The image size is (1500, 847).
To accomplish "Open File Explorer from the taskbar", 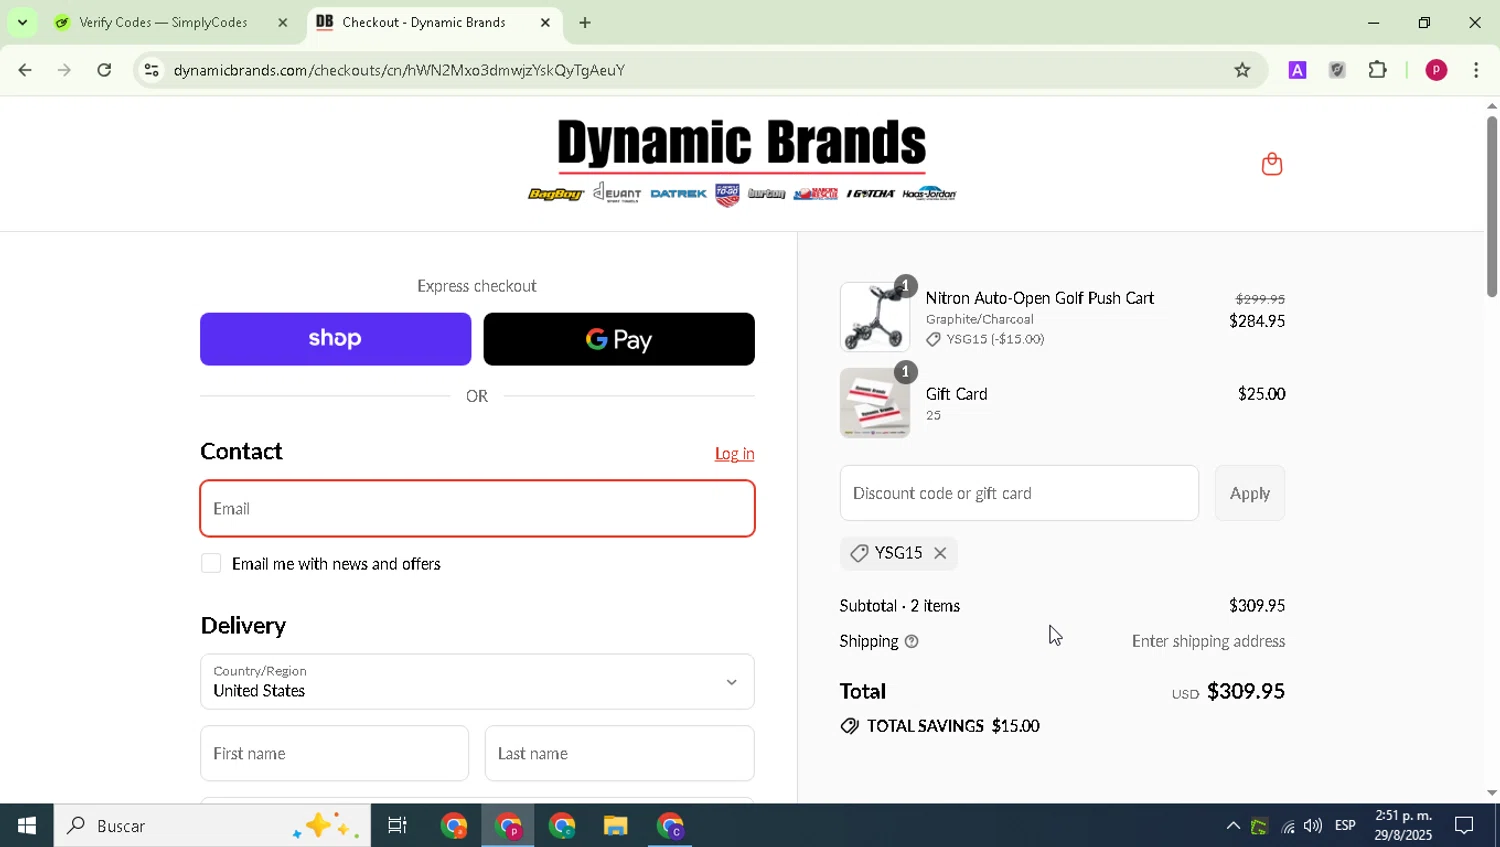I will (615, 826).
